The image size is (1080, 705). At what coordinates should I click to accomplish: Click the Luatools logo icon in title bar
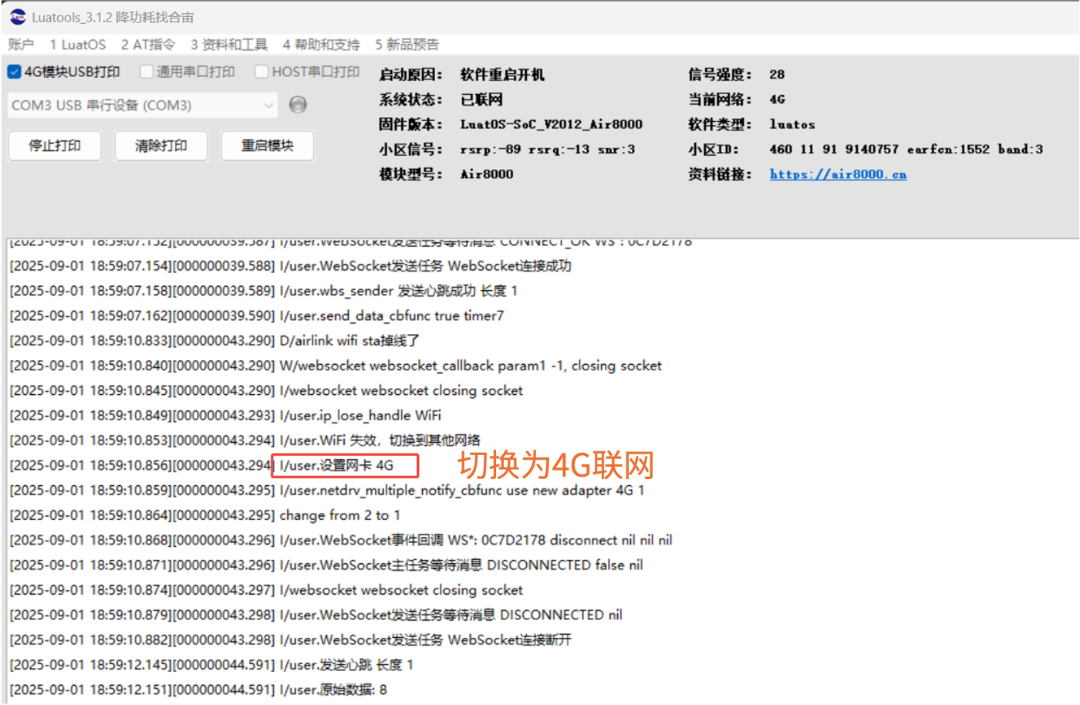click(x=16, y=17)
